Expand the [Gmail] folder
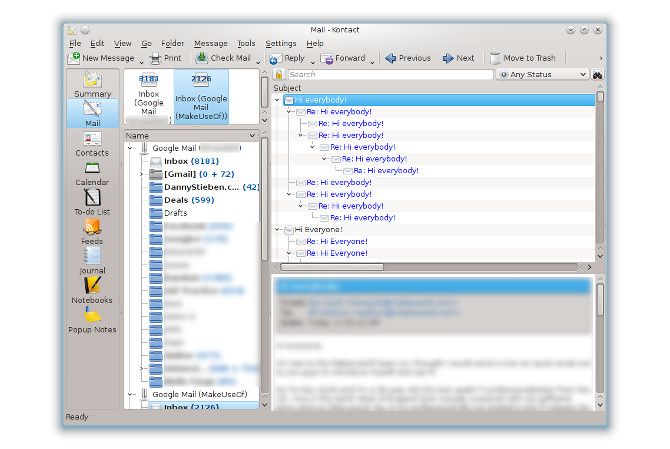 point(141,174)
